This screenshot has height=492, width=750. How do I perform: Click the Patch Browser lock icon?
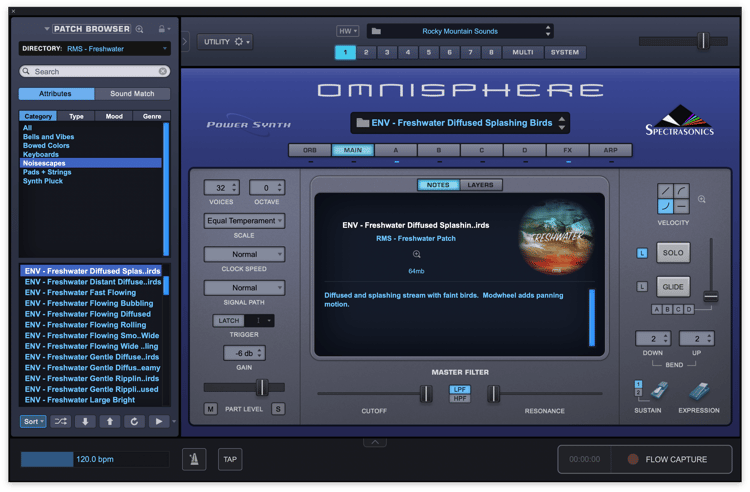click(162, 29)
